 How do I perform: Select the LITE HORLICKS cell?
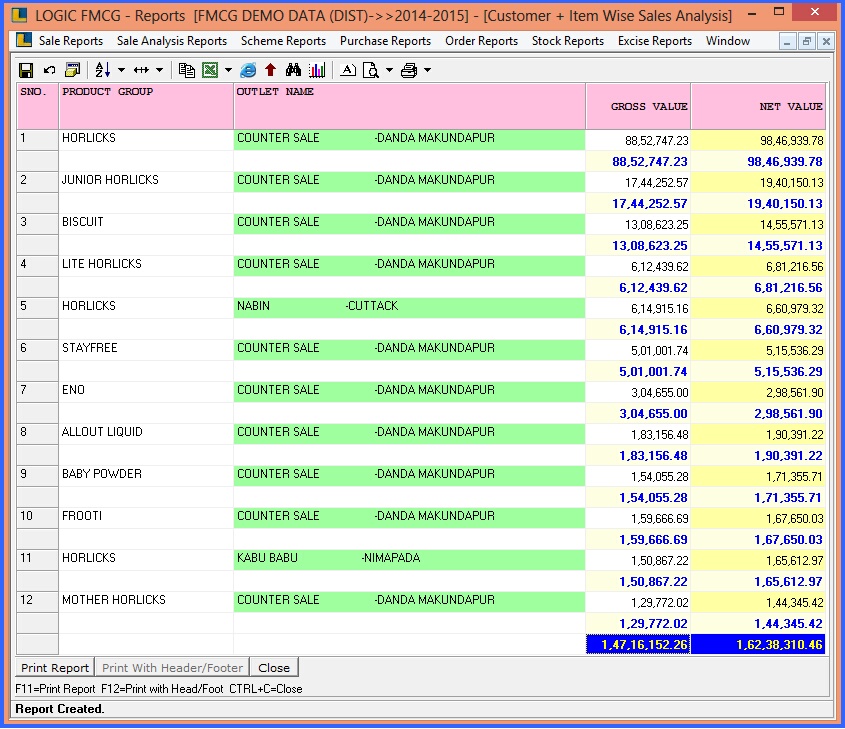tap(146, 265)
